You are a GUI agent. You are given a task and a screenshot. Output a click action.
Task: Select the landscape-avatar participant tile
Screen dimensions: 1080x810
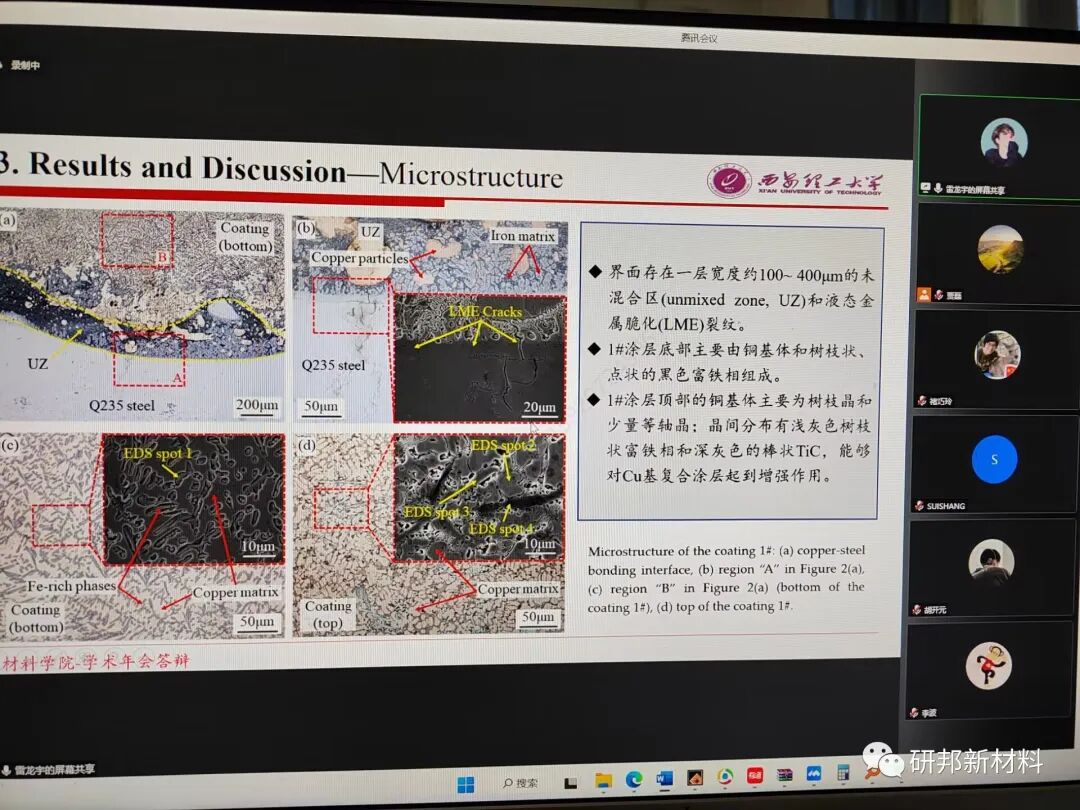point(997,254)
